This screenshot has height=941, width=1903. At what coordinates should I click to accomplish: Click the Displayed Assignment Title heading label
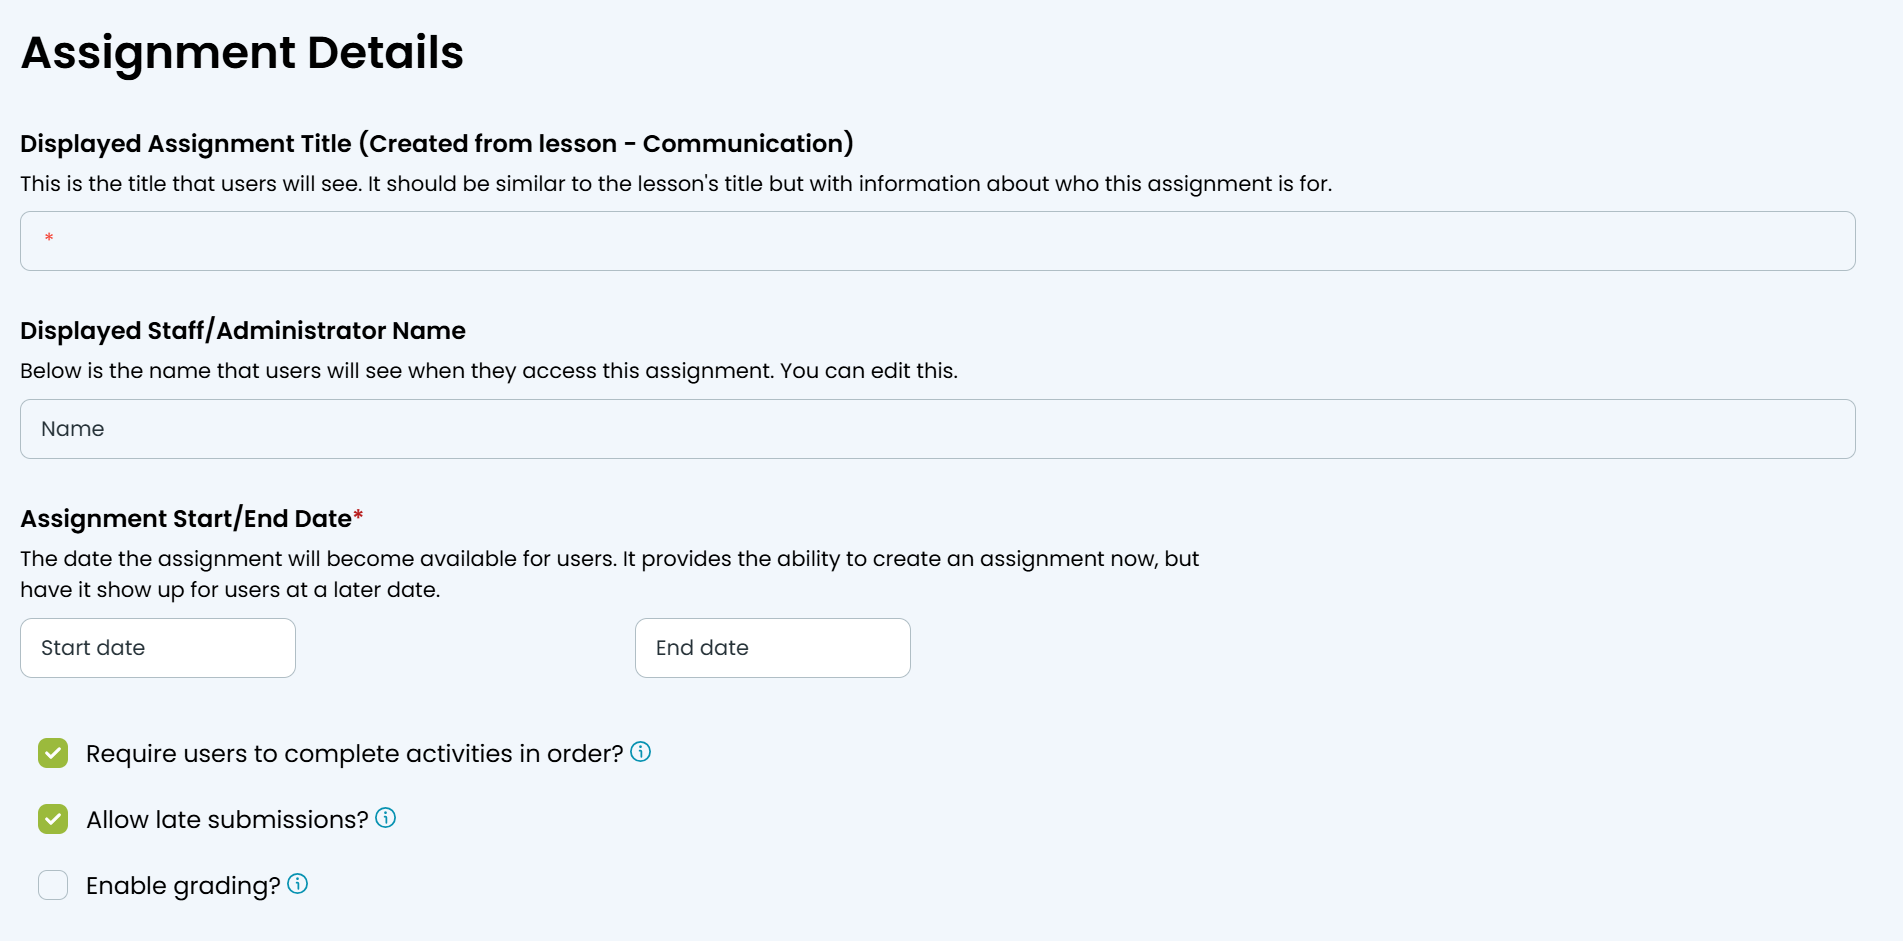(x=437, y=144)
